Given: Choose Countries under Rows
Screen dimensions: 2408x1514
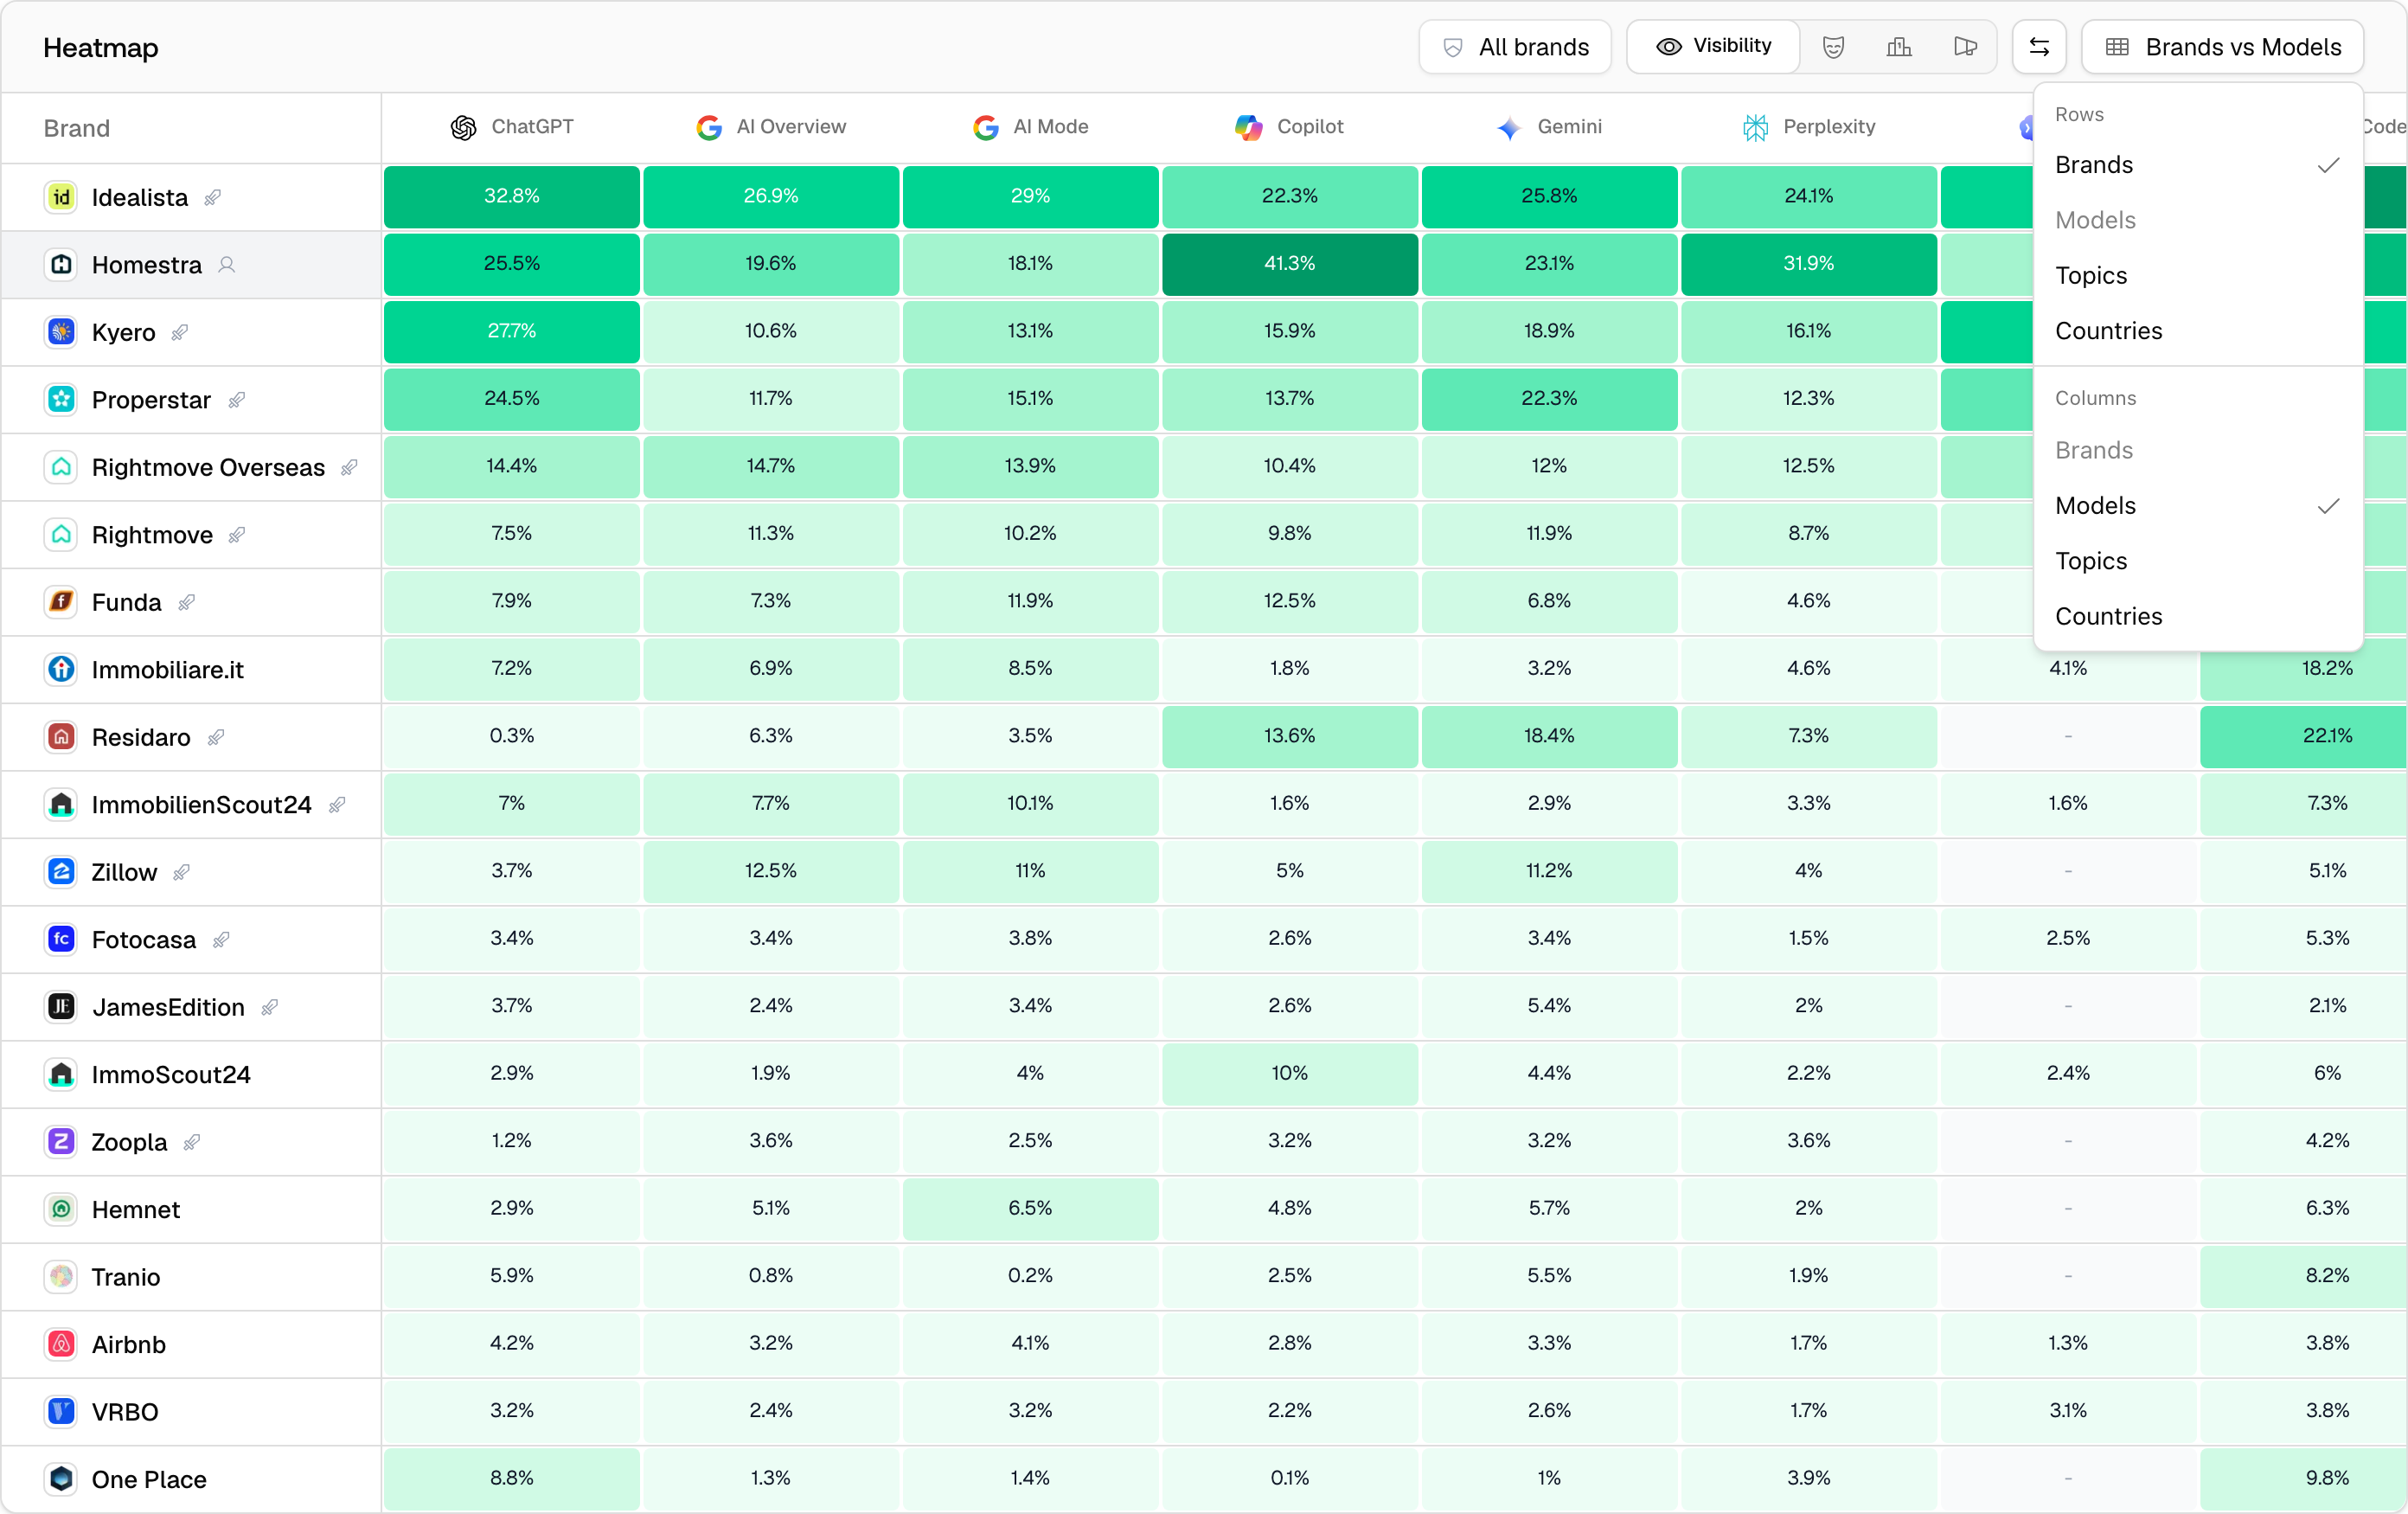Looking at the screenshot, I should [x=2197, y=331].
